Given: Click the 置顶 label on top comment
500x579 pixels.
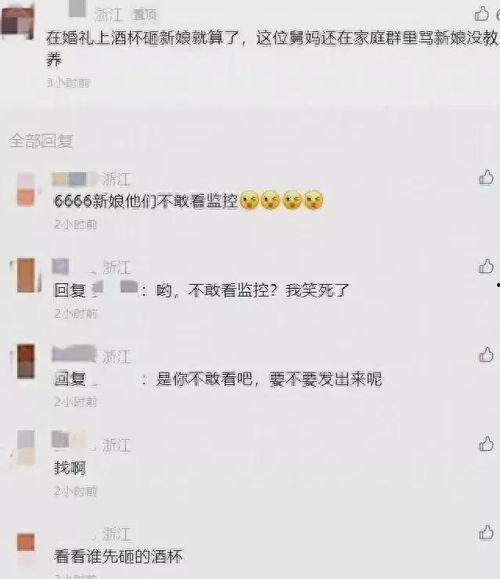Looking at the screenshot, I should [145, 15].
